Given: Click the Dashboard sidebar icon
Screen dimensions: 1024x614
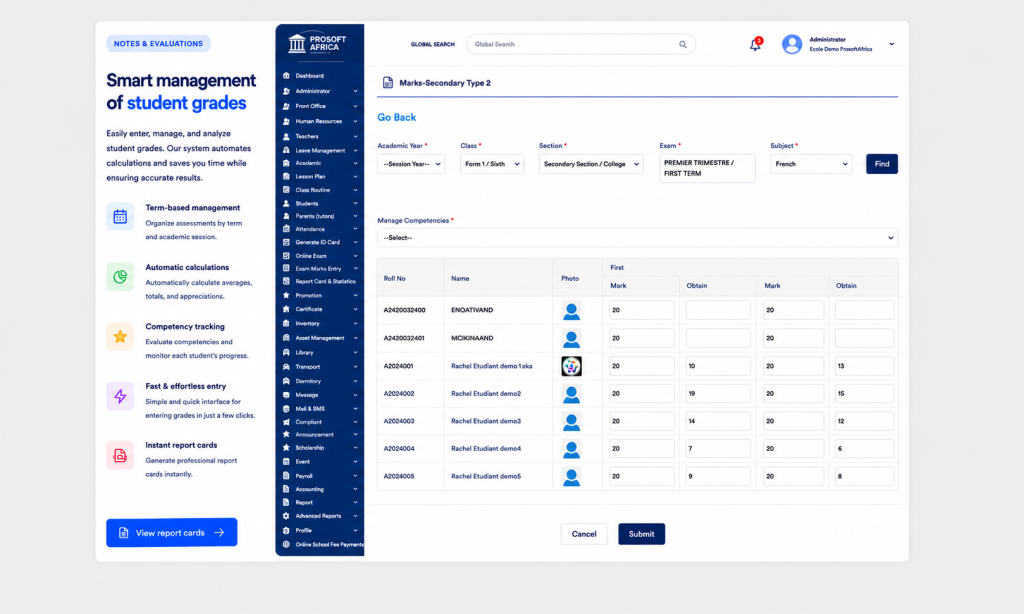Looking at the screenshot, I should click(286, 76).
